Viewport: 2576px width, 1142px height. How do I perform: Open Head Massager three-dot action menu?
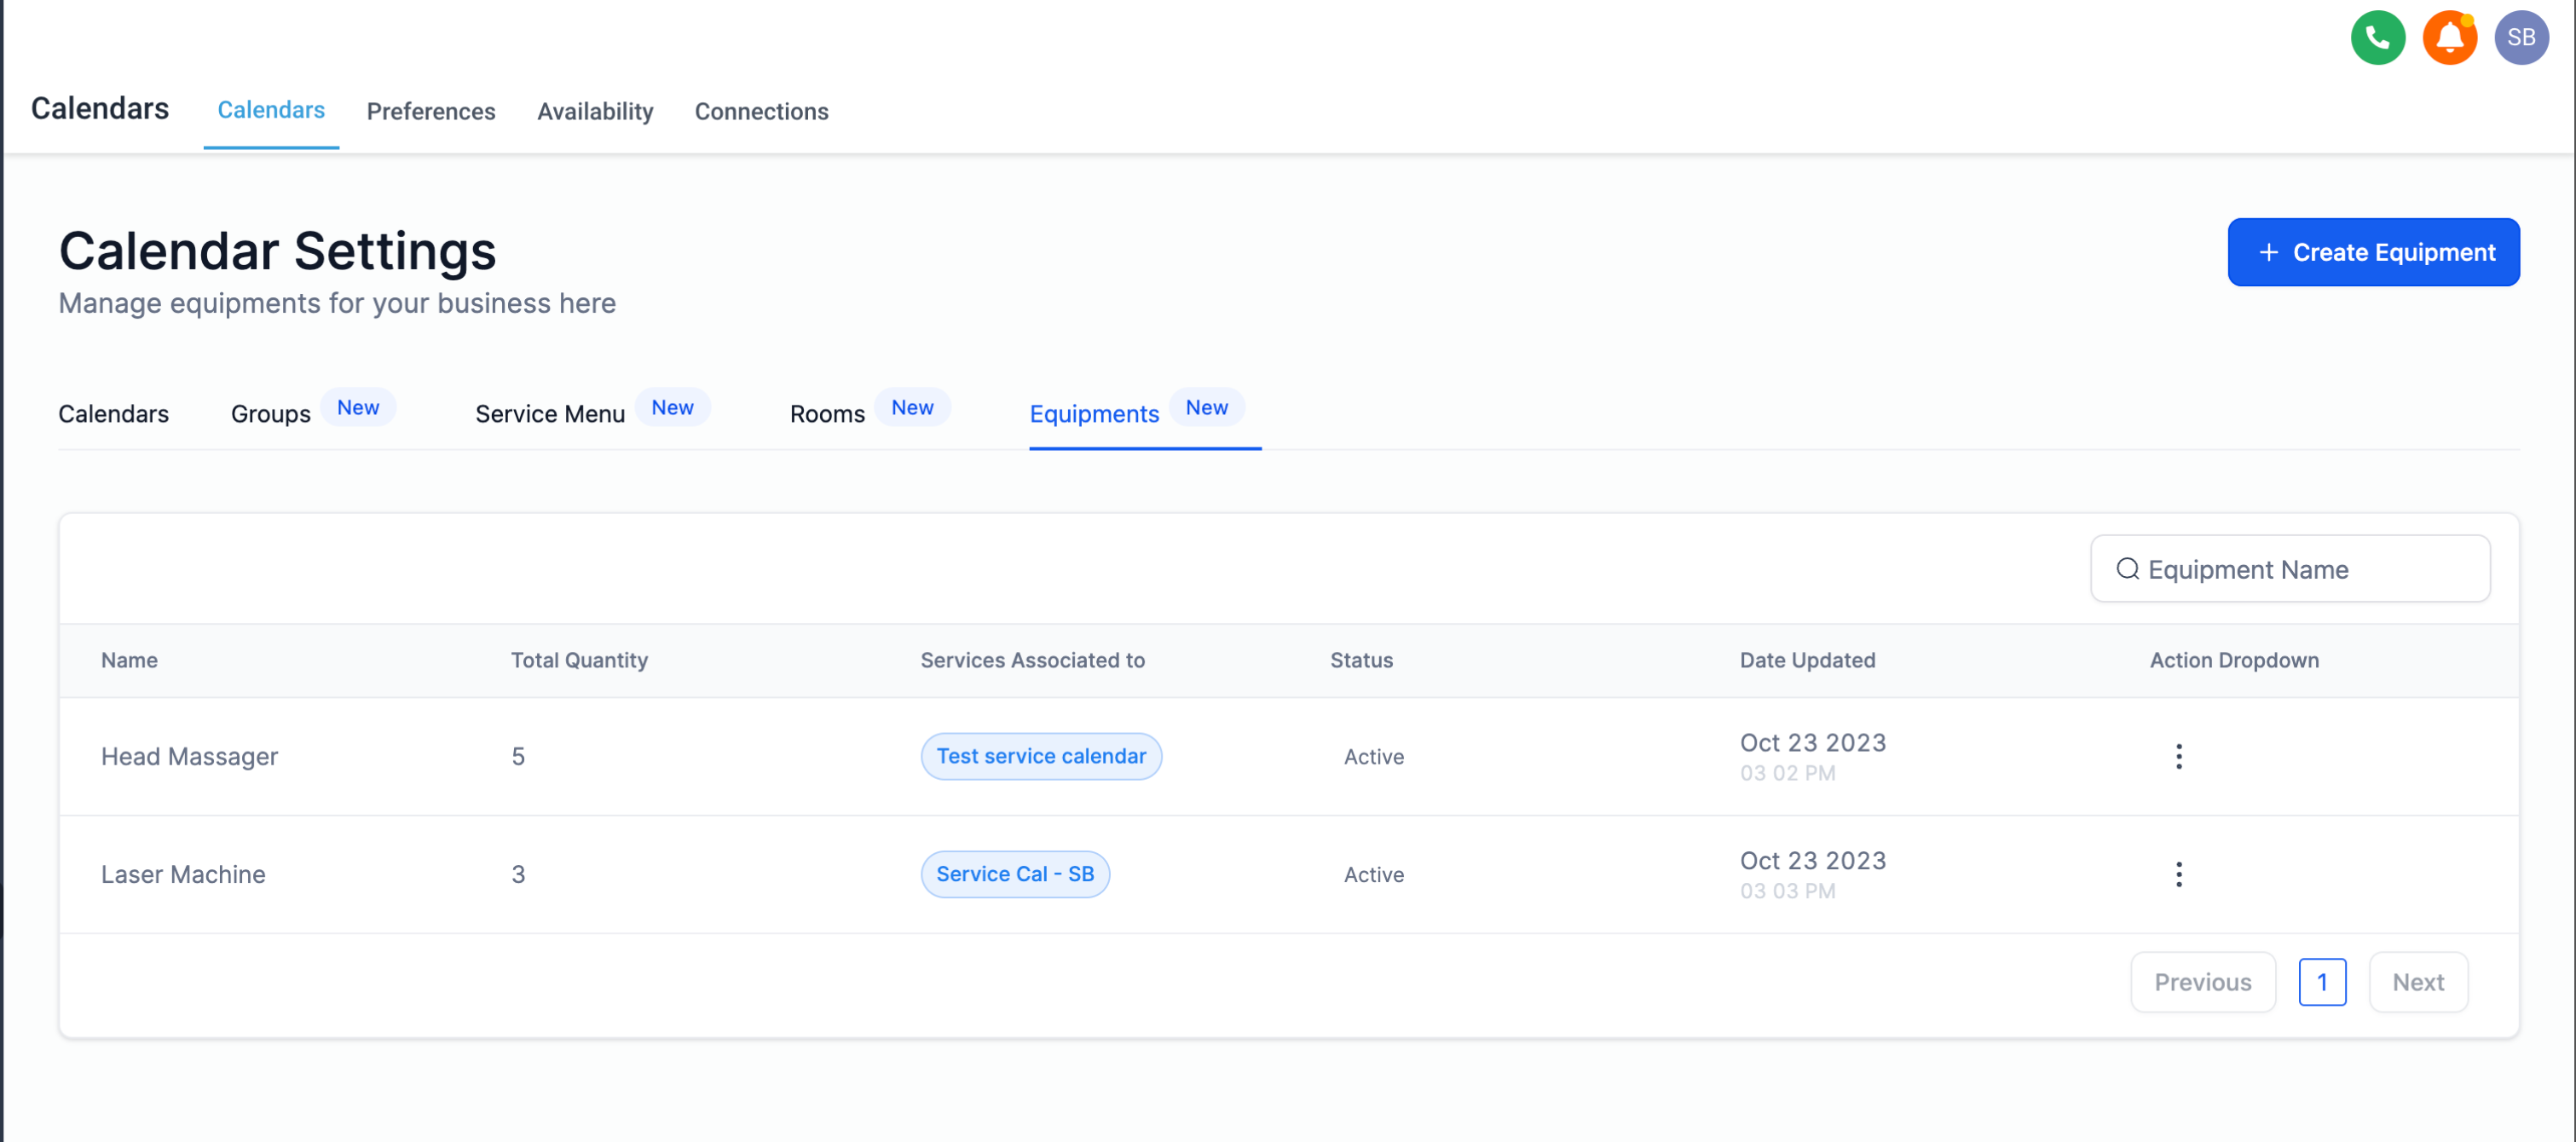coord(2178,756)
